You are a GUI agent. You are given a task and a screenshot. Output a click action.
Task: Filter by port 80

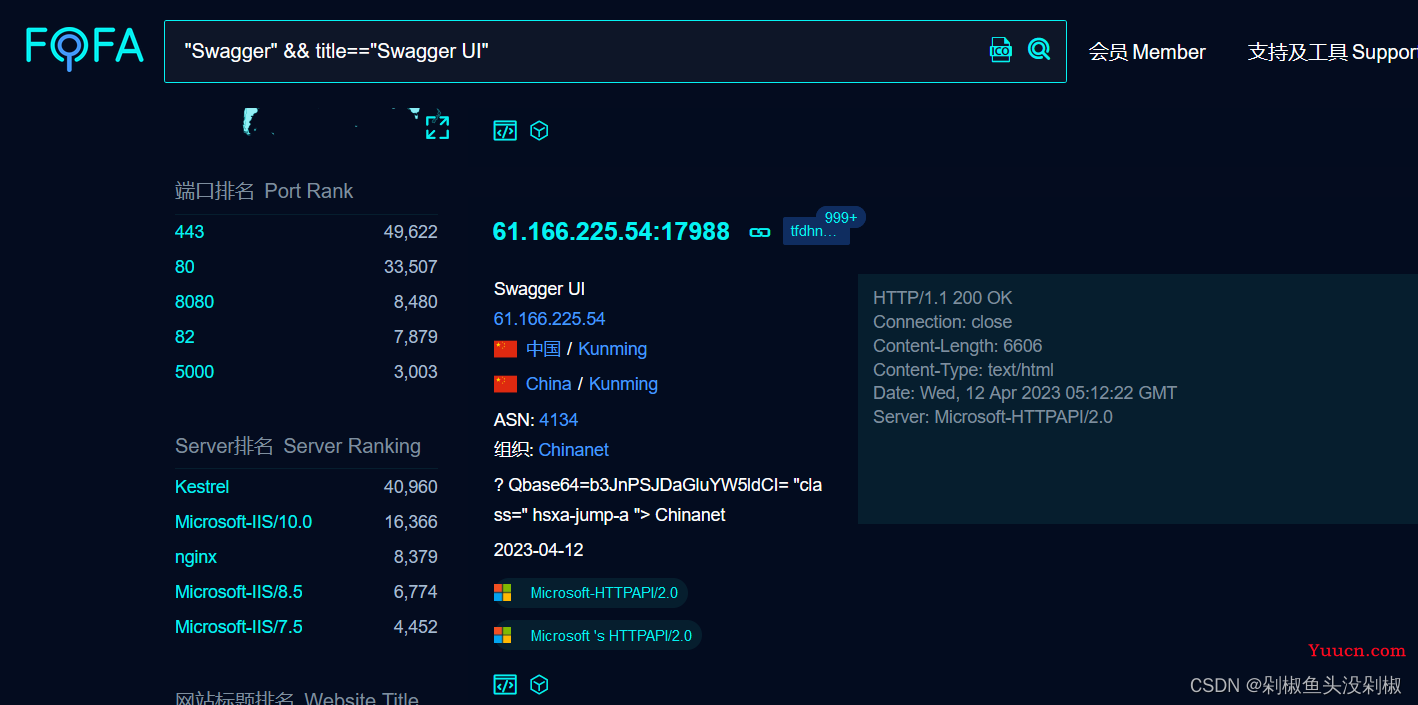tap(185, 267)
